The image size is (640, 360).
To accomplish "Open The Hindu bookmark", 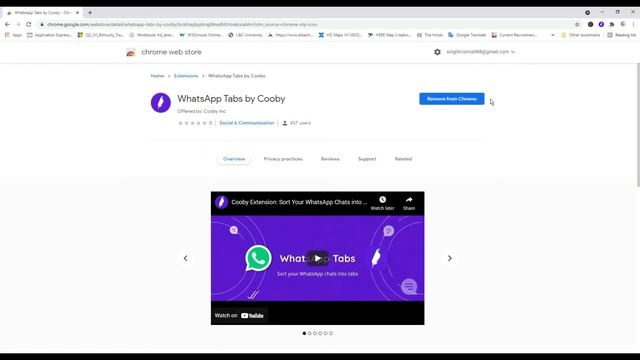I will (430, 35).
